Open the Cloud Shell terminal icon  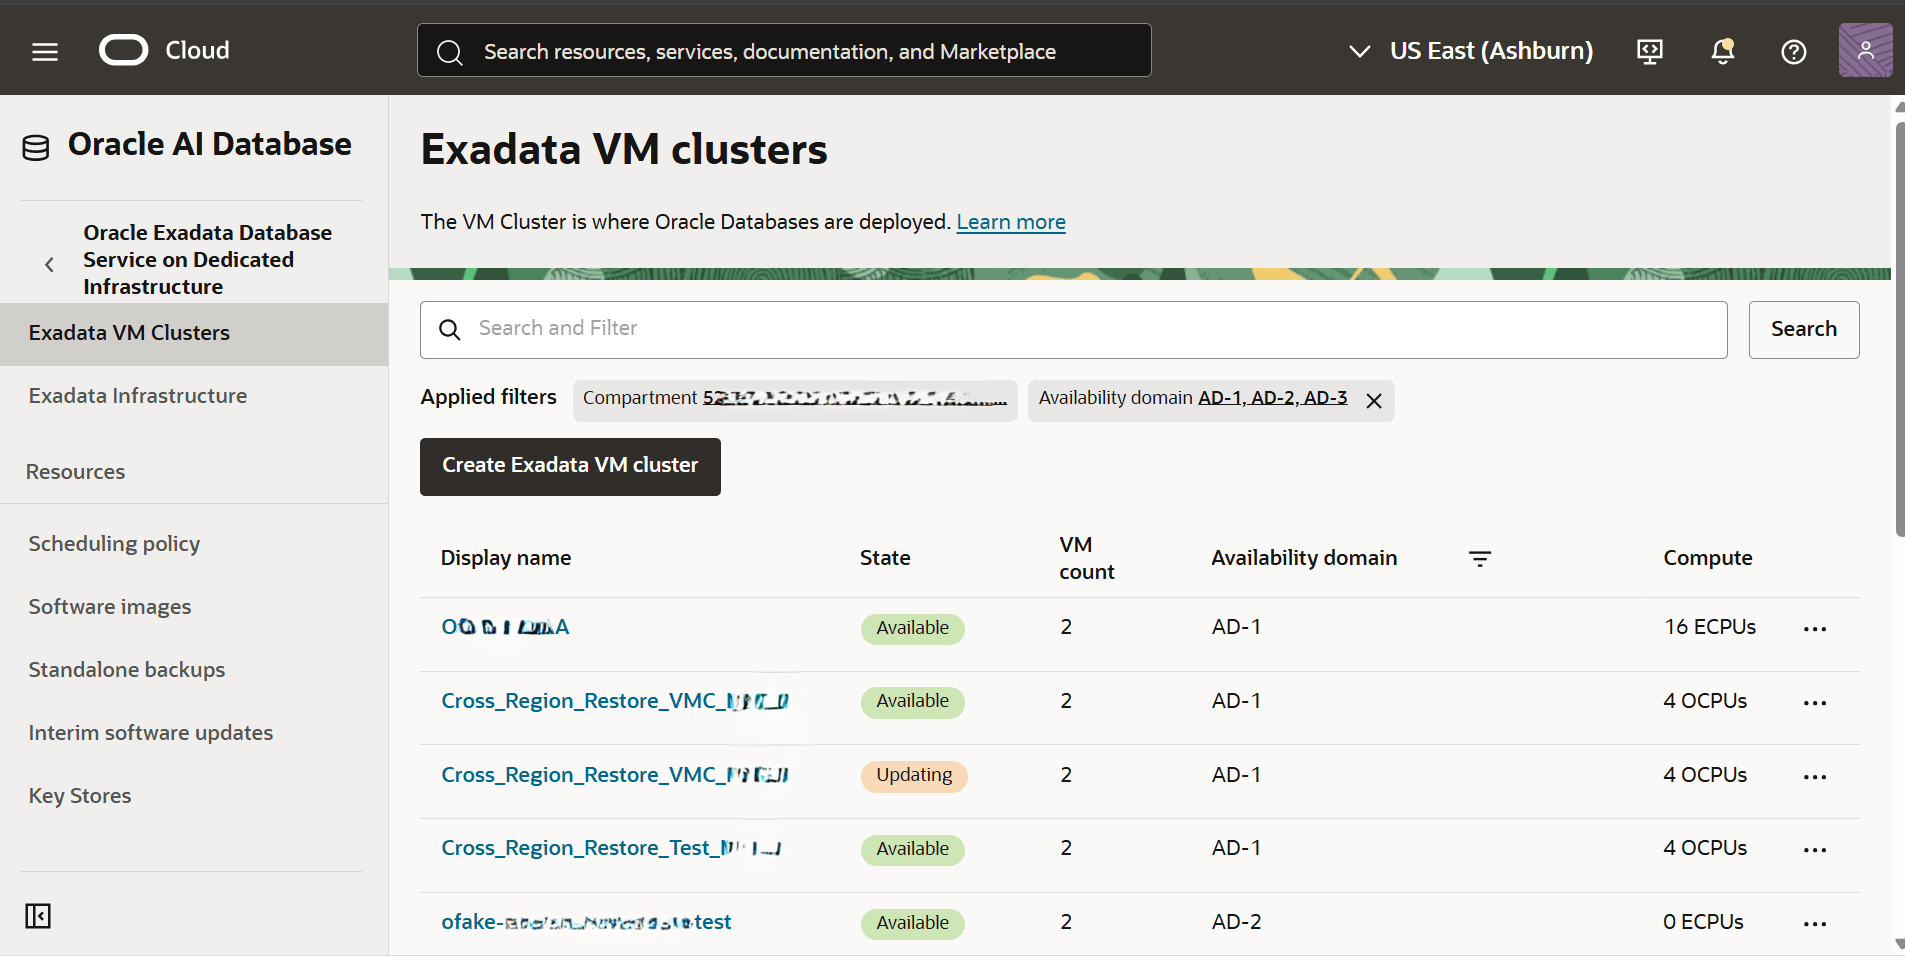pos(1648,50)
